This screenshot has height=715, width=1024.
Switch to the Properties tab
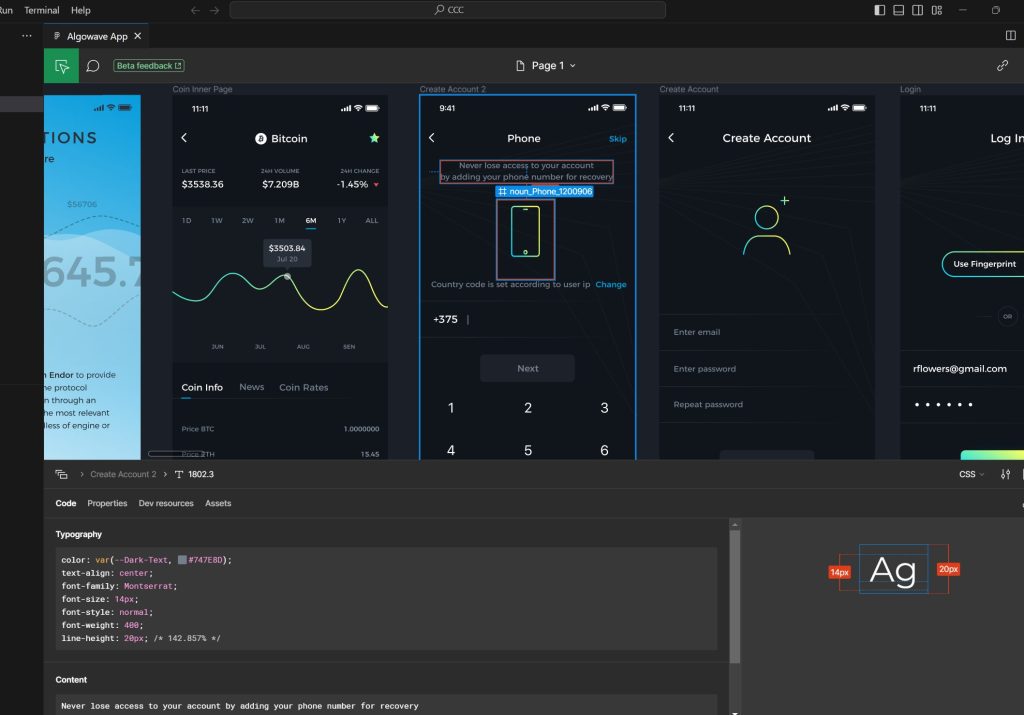pos(107,503)
